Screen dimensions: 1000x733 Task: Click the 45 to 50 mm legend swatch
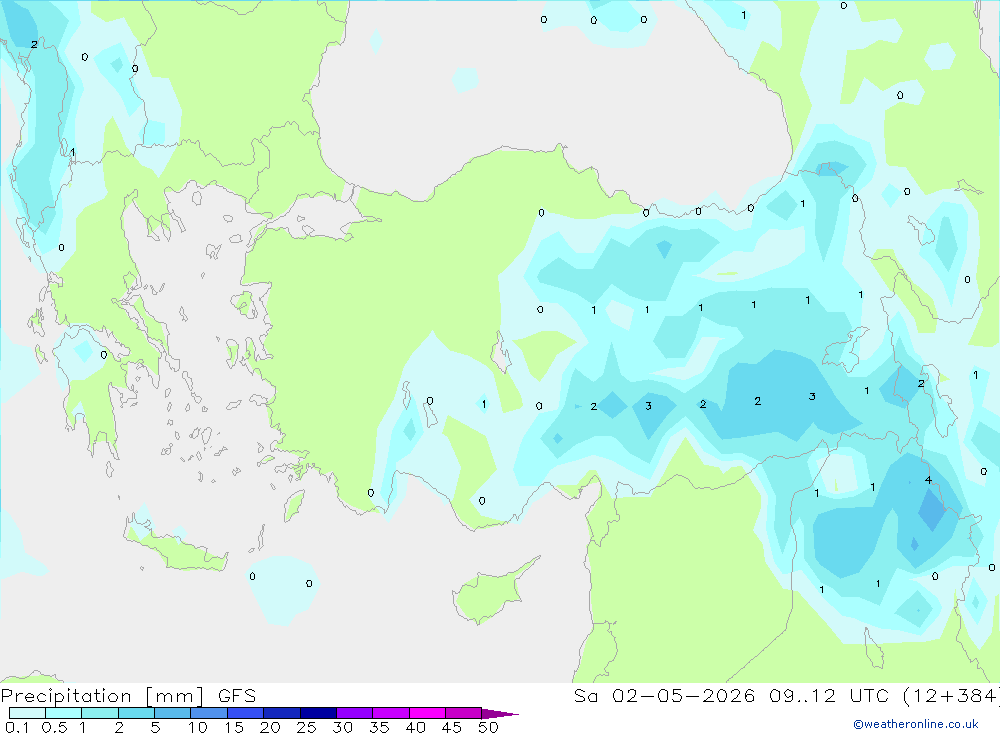463,713
